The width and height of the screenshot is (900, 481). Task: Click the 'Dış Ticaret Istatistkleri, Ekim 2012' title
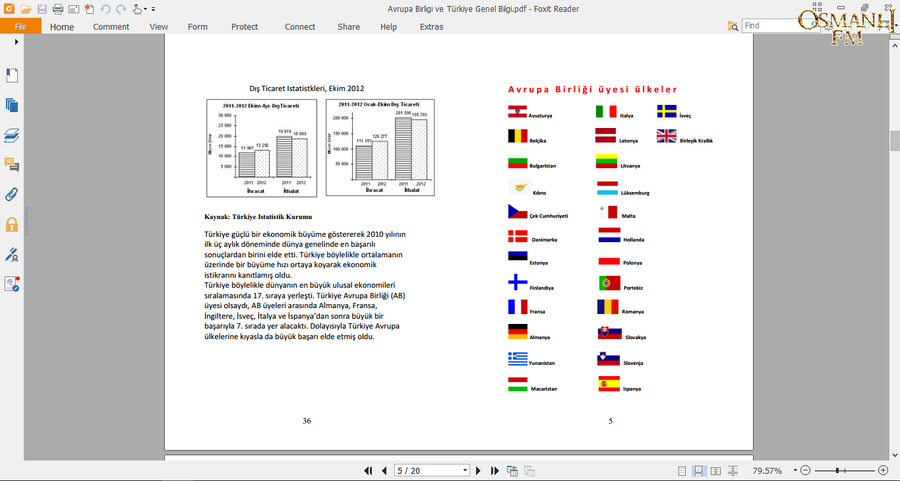[x=307, y=88]
